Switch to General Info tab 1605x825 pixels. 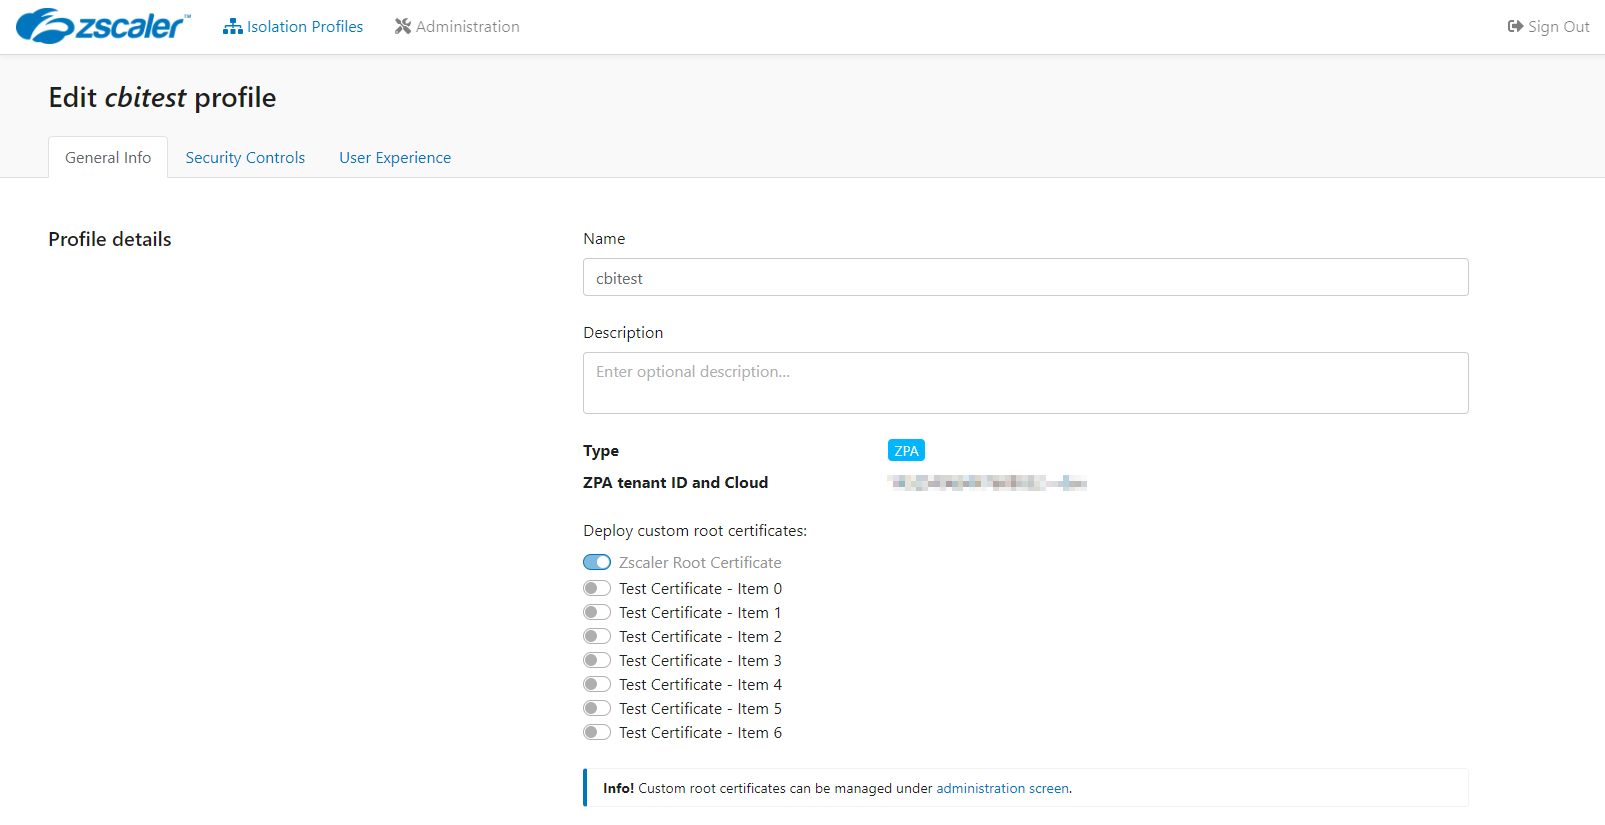(x=108, y=158)
